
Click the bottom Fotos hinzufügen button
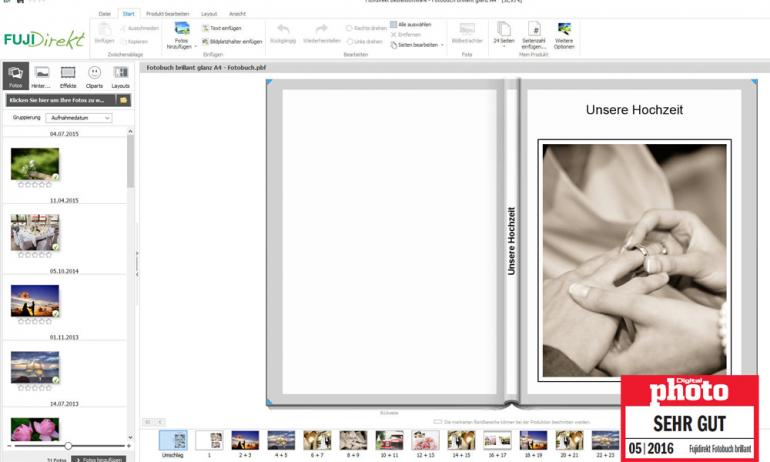click(99, 460)
